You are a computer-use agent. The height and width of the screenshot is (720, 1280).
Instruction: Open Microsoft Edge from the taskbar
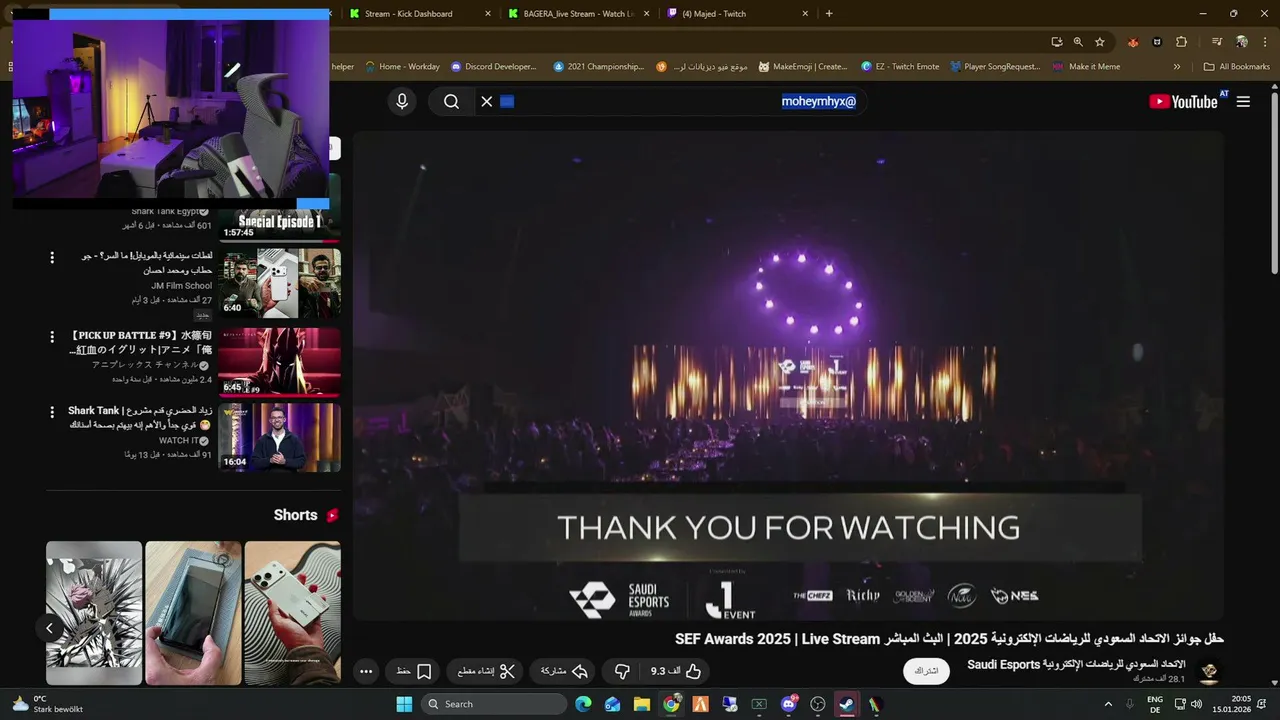click(583, 704)
